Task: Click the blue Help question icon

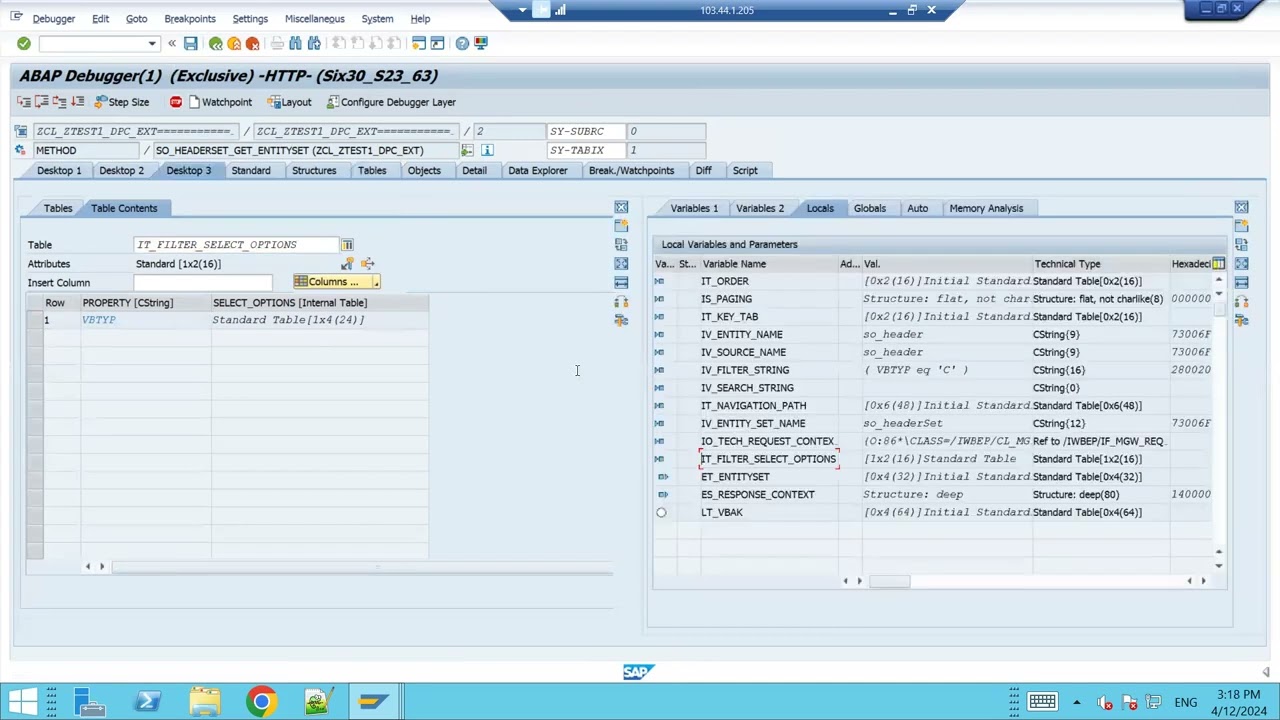Action: (462, 43)
